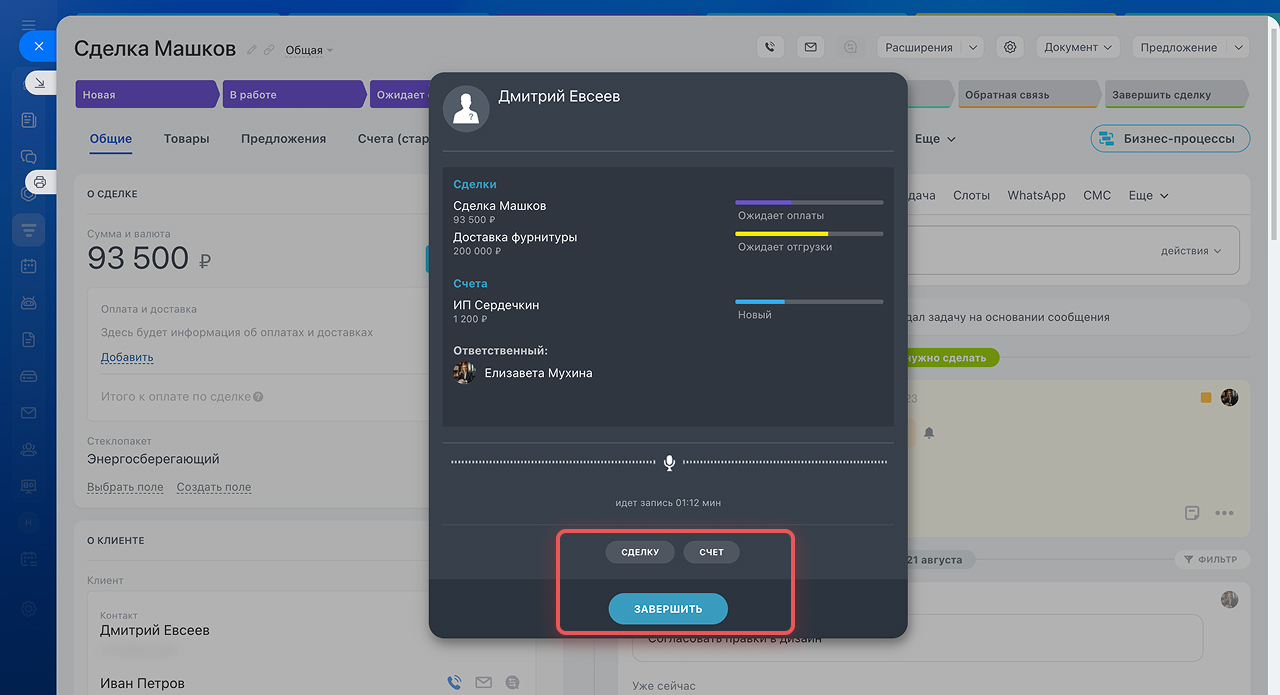
Task: Expand the Документ dropdown
Action: pyautogui.click(x=1078, y=47)
